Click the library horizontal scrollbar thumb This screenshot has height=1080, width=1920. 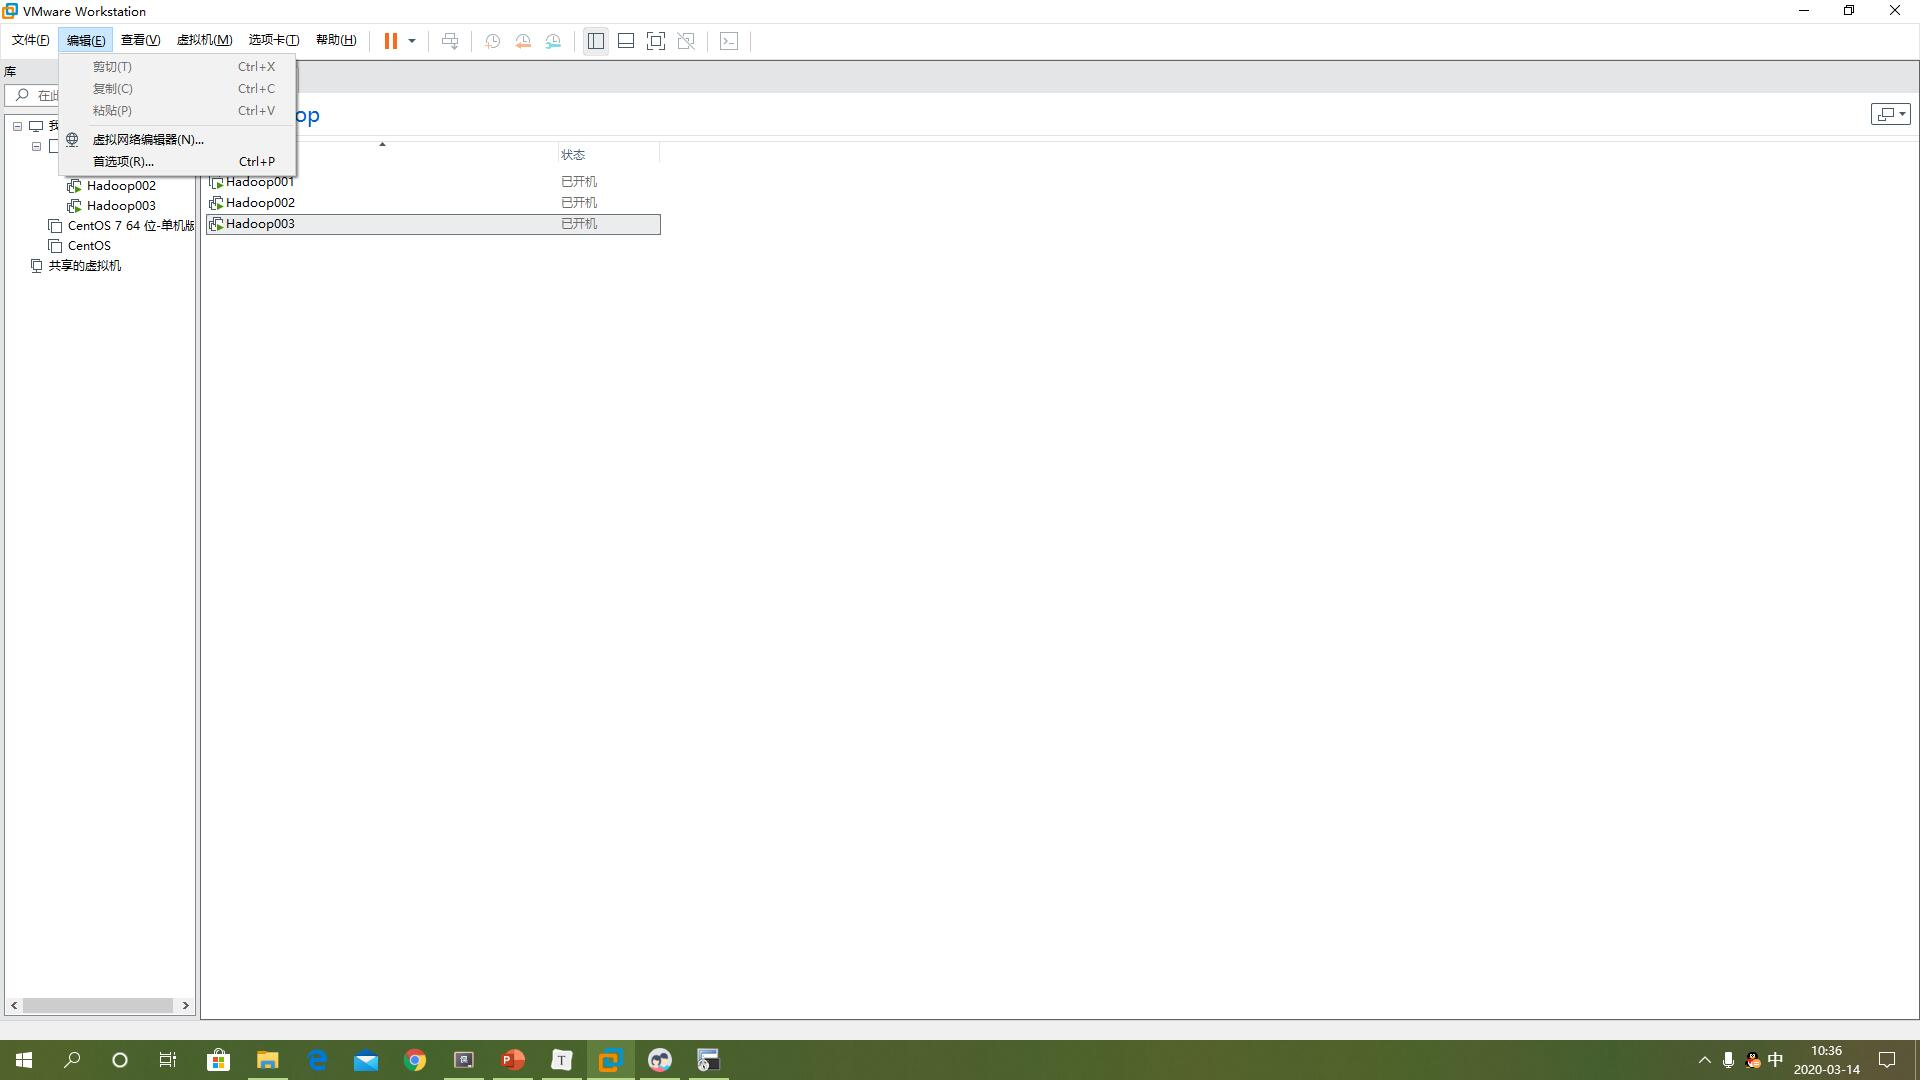tap(98, 1005)
